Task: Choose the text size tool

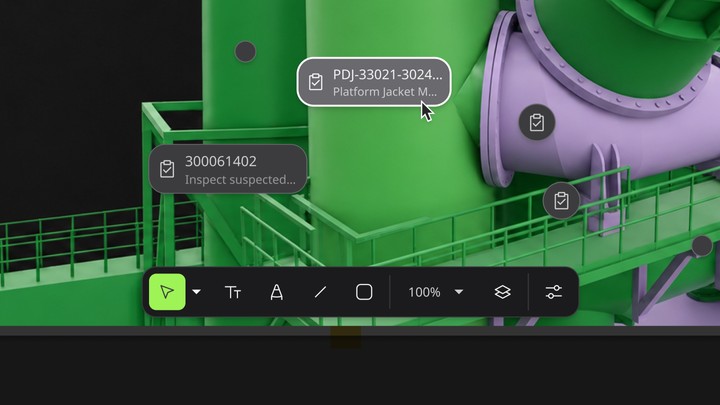Action: click(x=233, y=292)
